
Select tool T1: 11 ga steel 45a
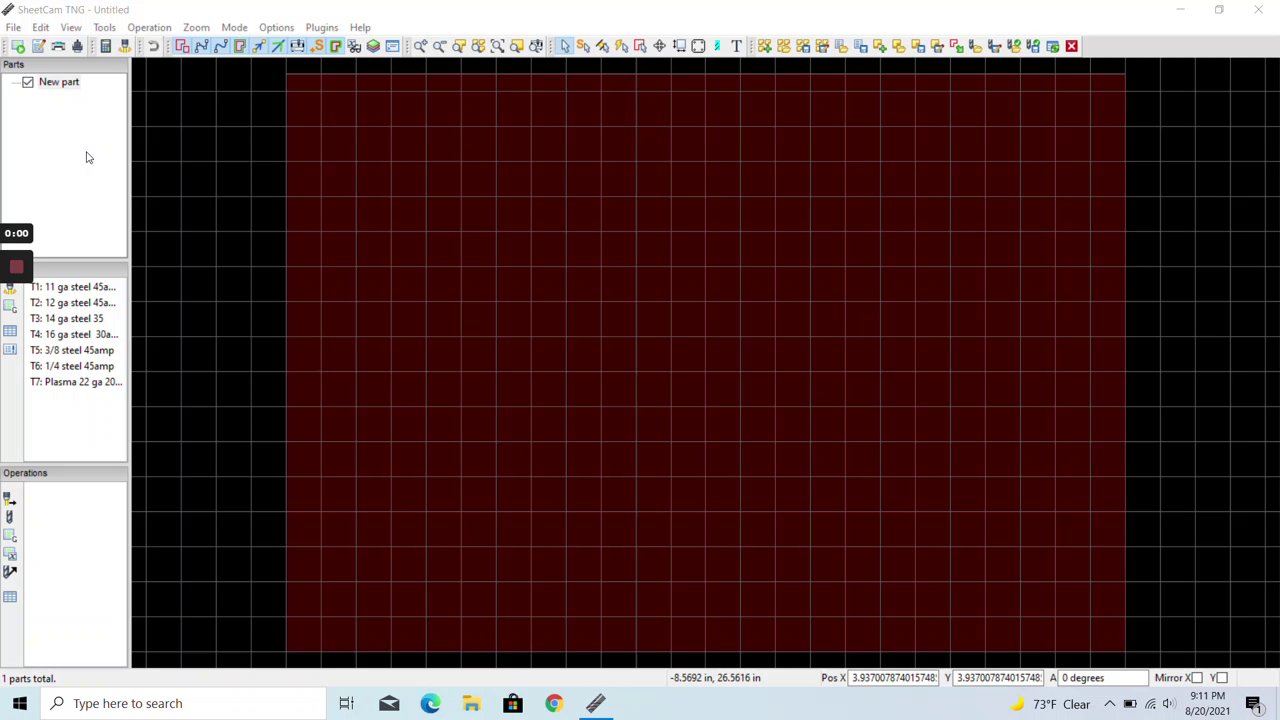(72, 287)
